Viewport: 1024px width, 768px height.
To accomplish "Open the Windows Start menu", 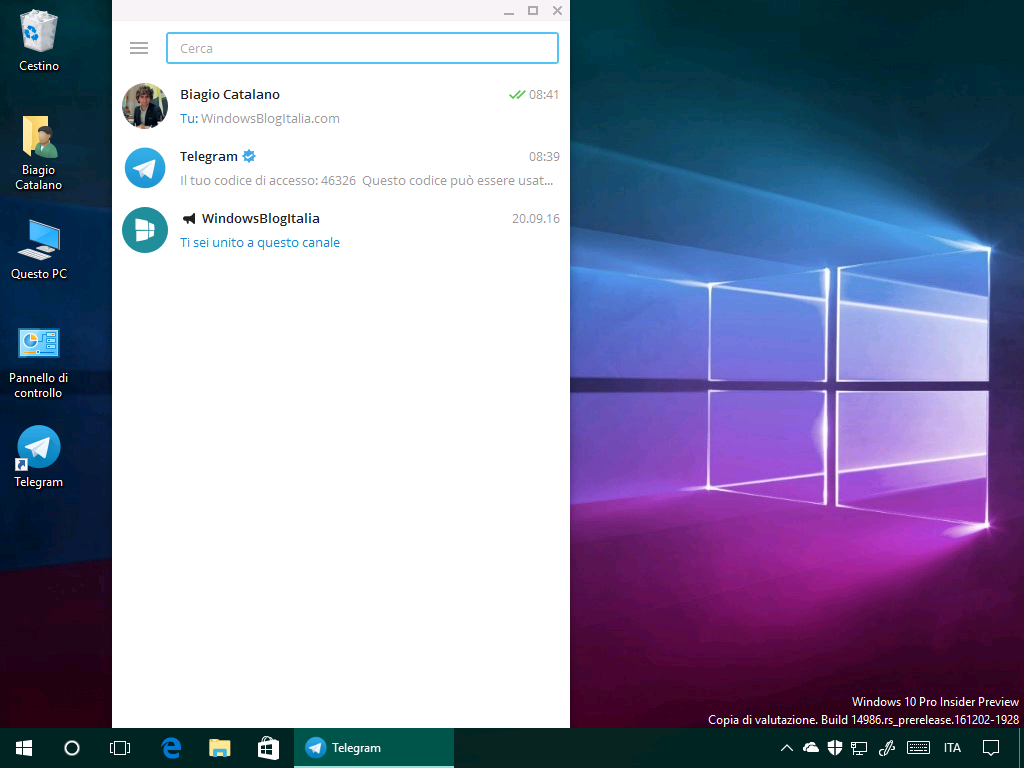I will [24, 748].
